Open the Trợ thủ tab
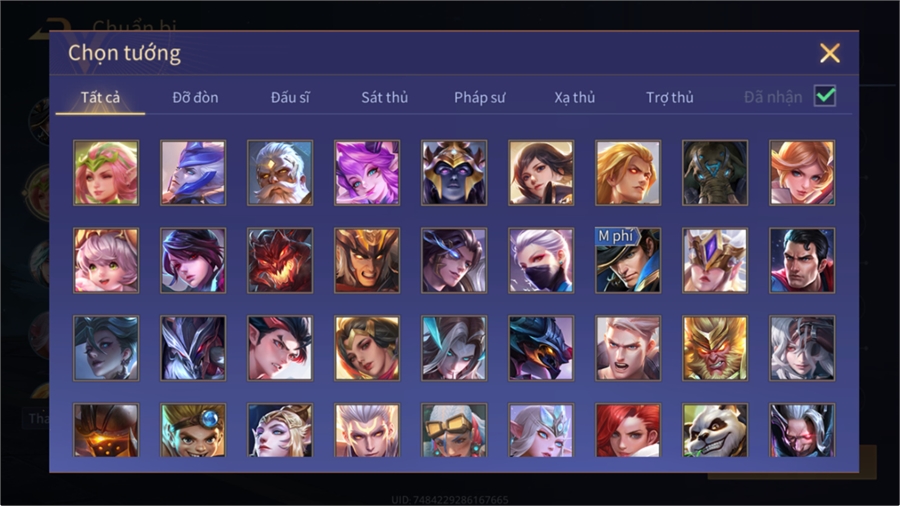Image resolution: width=900 pixels, height=506 pixels. click(x=670, y=98)
